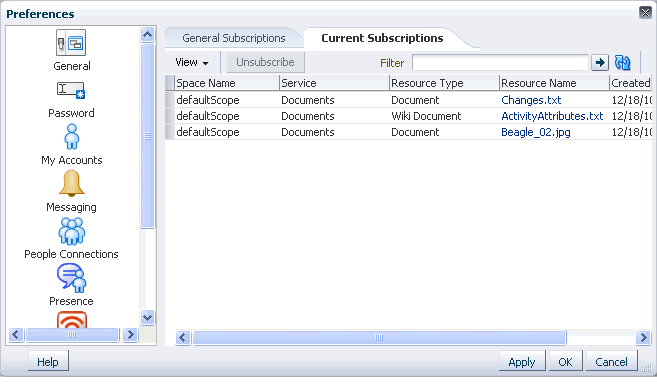The image size is (657, 386).
Task: Click the OK button
Action: [565, 362]
